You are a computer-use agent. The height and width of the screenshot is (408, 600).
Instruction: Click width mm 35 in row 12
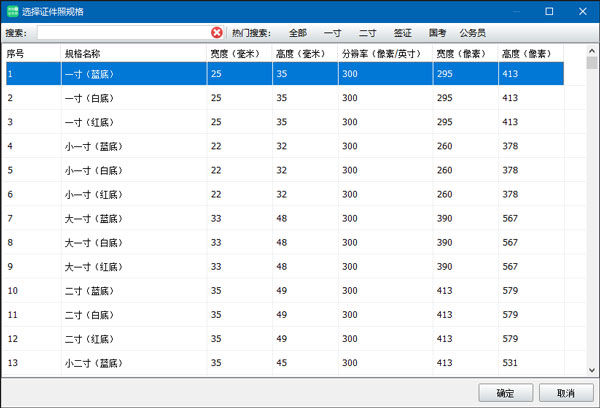tap(216, 339)
